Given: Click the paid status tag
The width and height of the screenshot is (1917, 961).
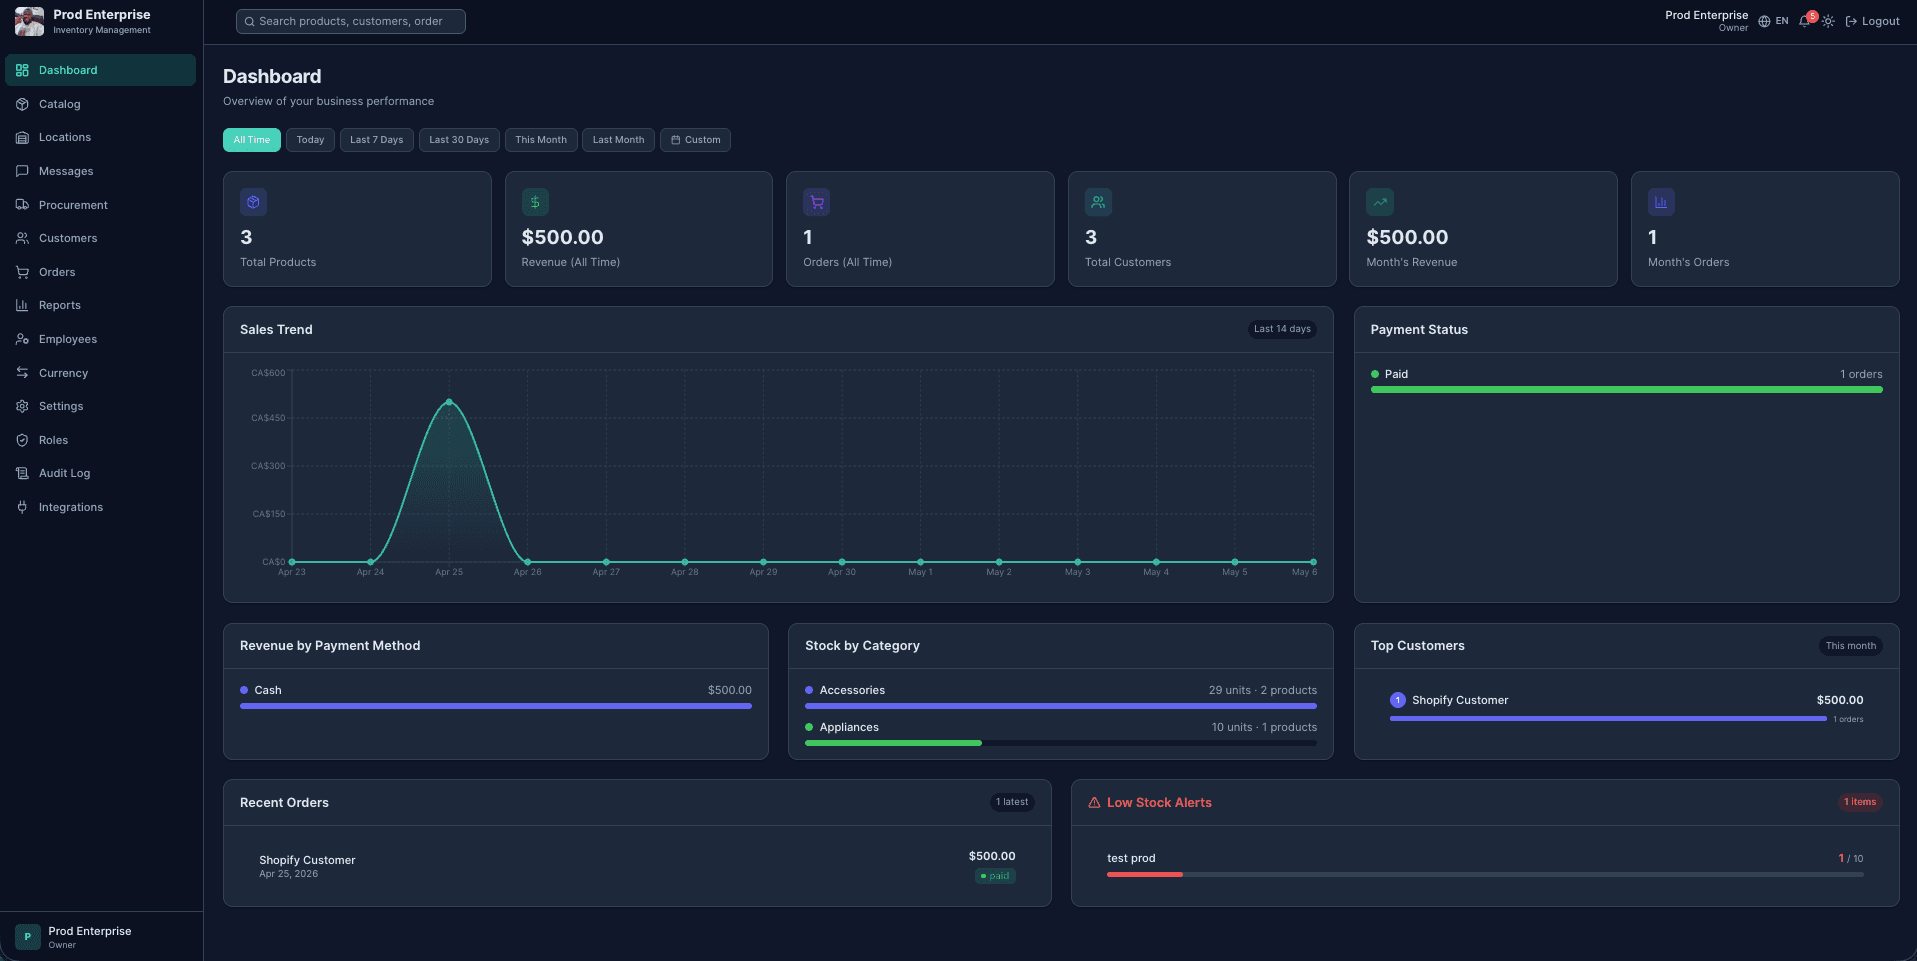Looking at the screenshot, I should pyautogui.click(x=995, y=876).
